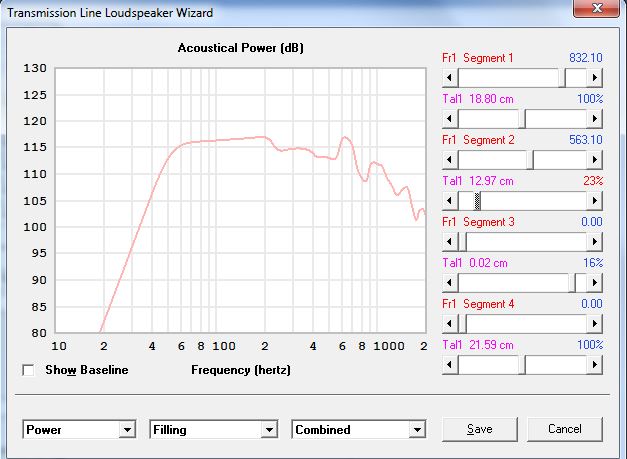Click the Fr1 Segment 4 label
The image size is (627, 459).
pos(478,303)
